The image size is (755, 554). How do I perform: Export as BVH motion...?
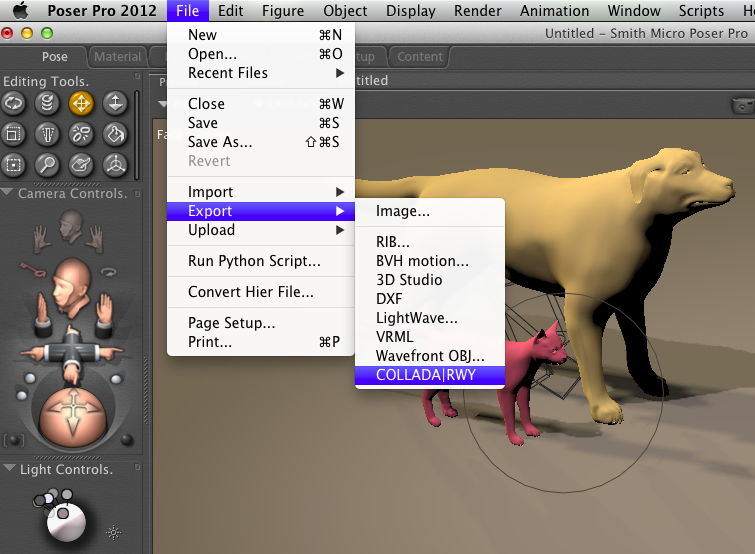click(x=430, y=261)
